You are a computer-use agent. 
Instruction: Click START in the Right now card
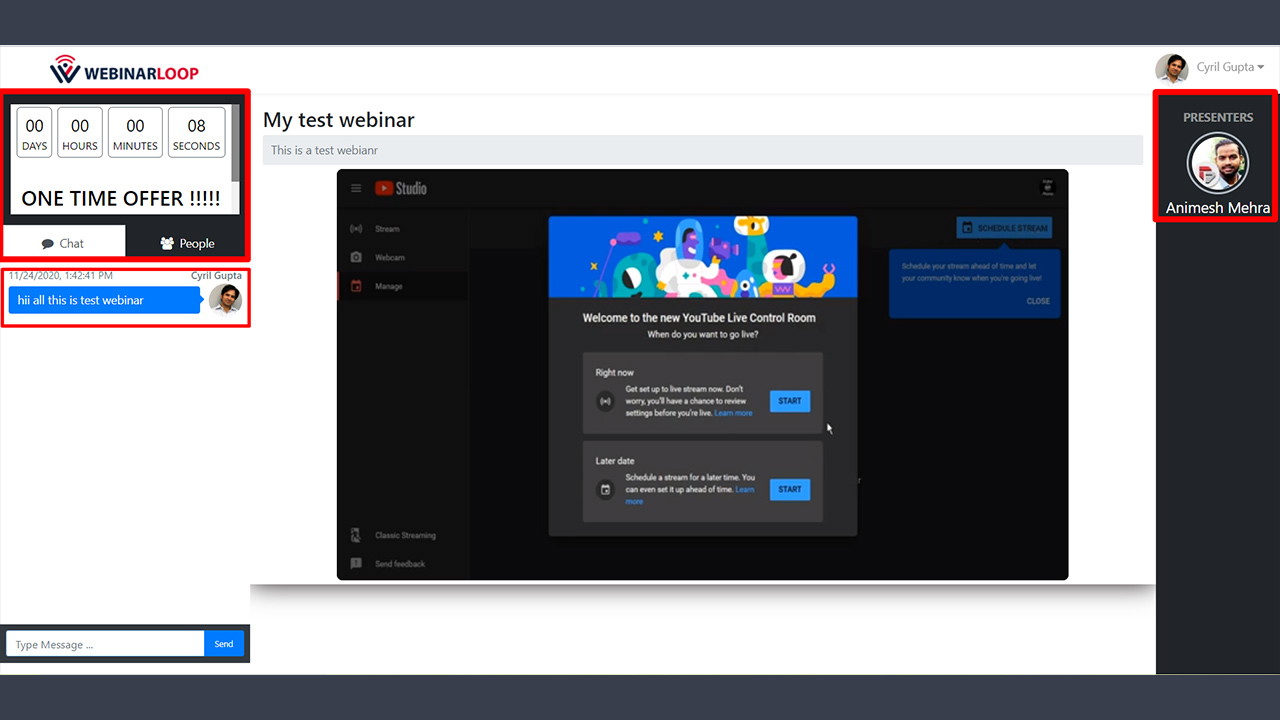[x=790, y=401]
